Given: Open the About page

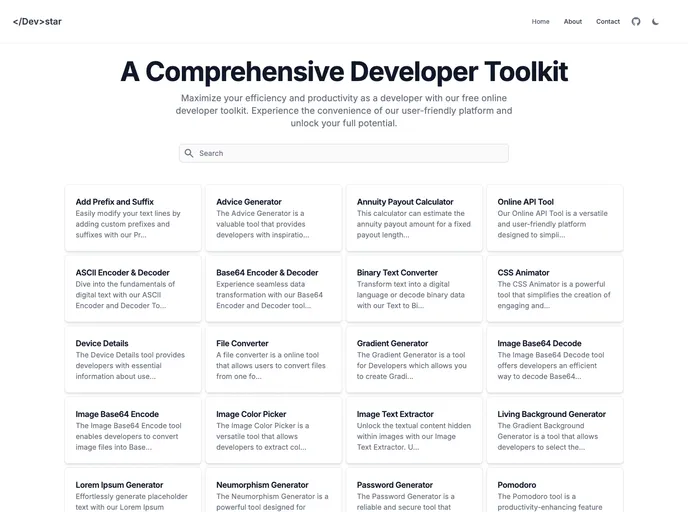Looking at the screenshot, I should [573, 21].
